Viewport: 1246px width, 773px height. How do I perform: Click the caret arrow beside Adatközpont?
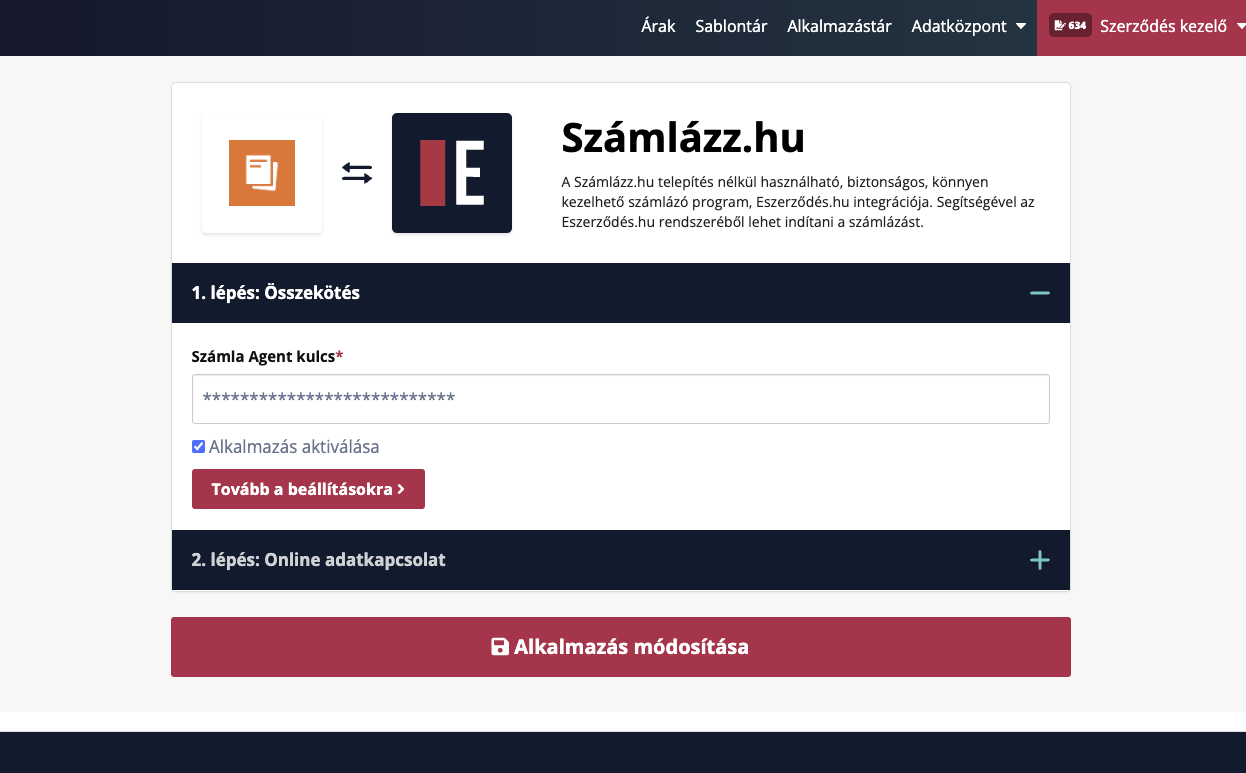(x=1021, y=26)
